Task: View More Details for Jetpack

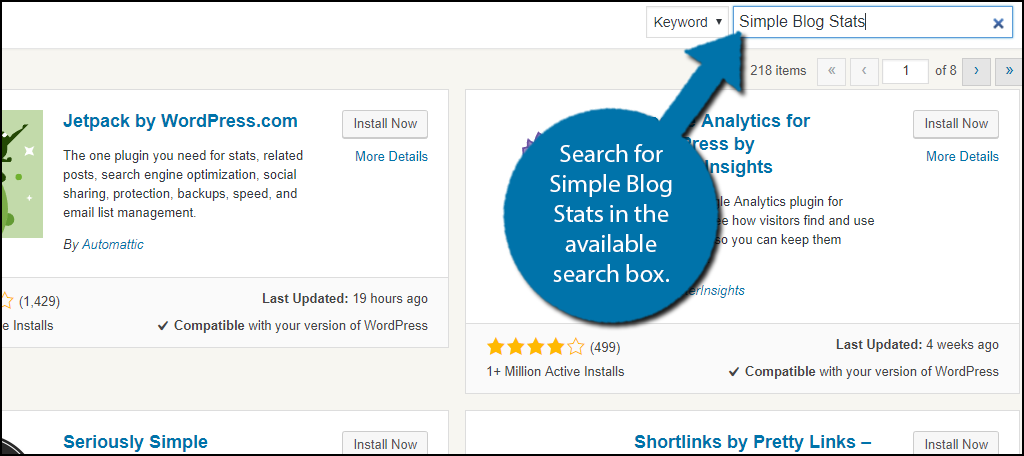Action: click(391, 156)
